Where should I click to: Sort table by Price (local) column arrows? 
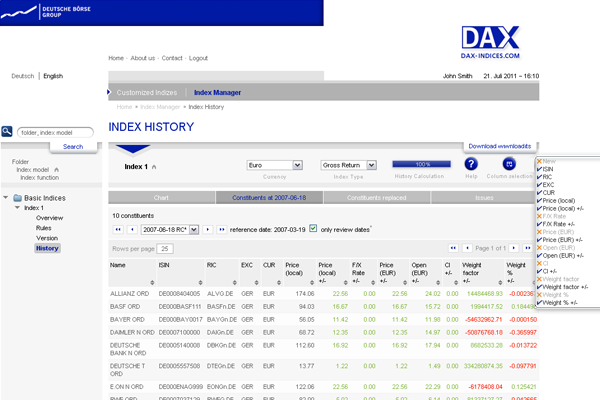312,282
